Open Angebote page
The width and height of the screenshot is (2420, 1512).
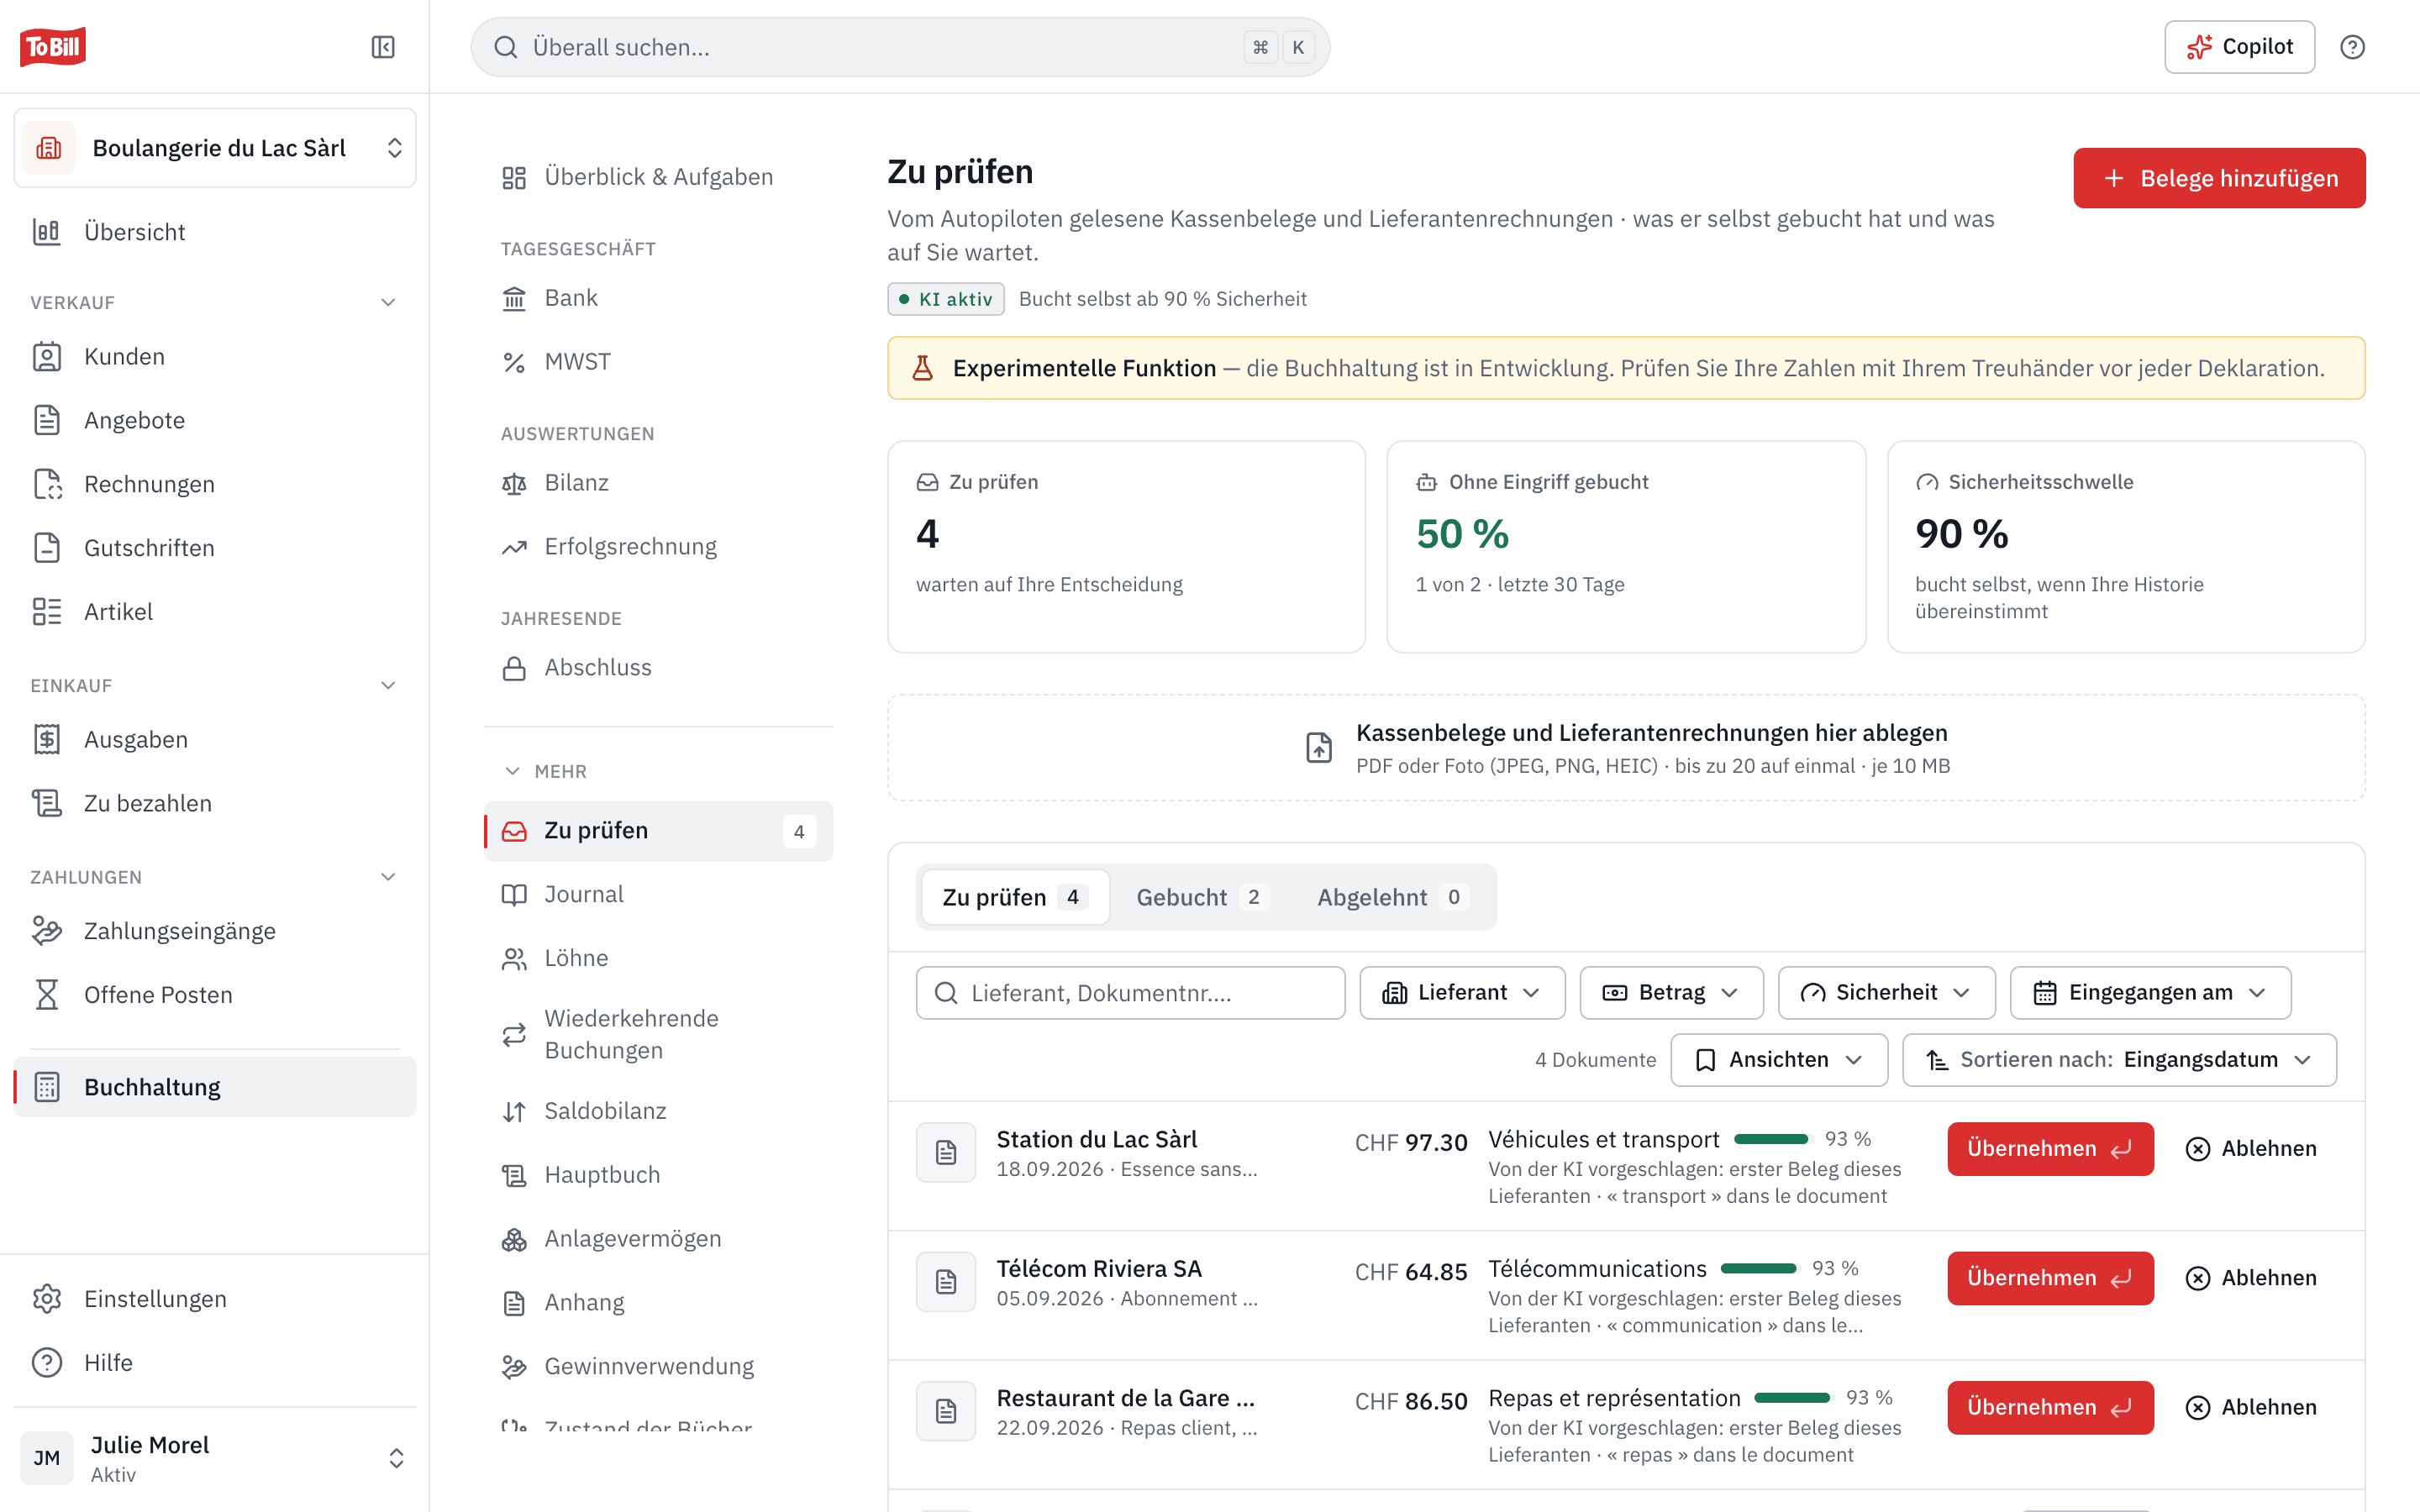pyautogui.click(x=215, y=420)
